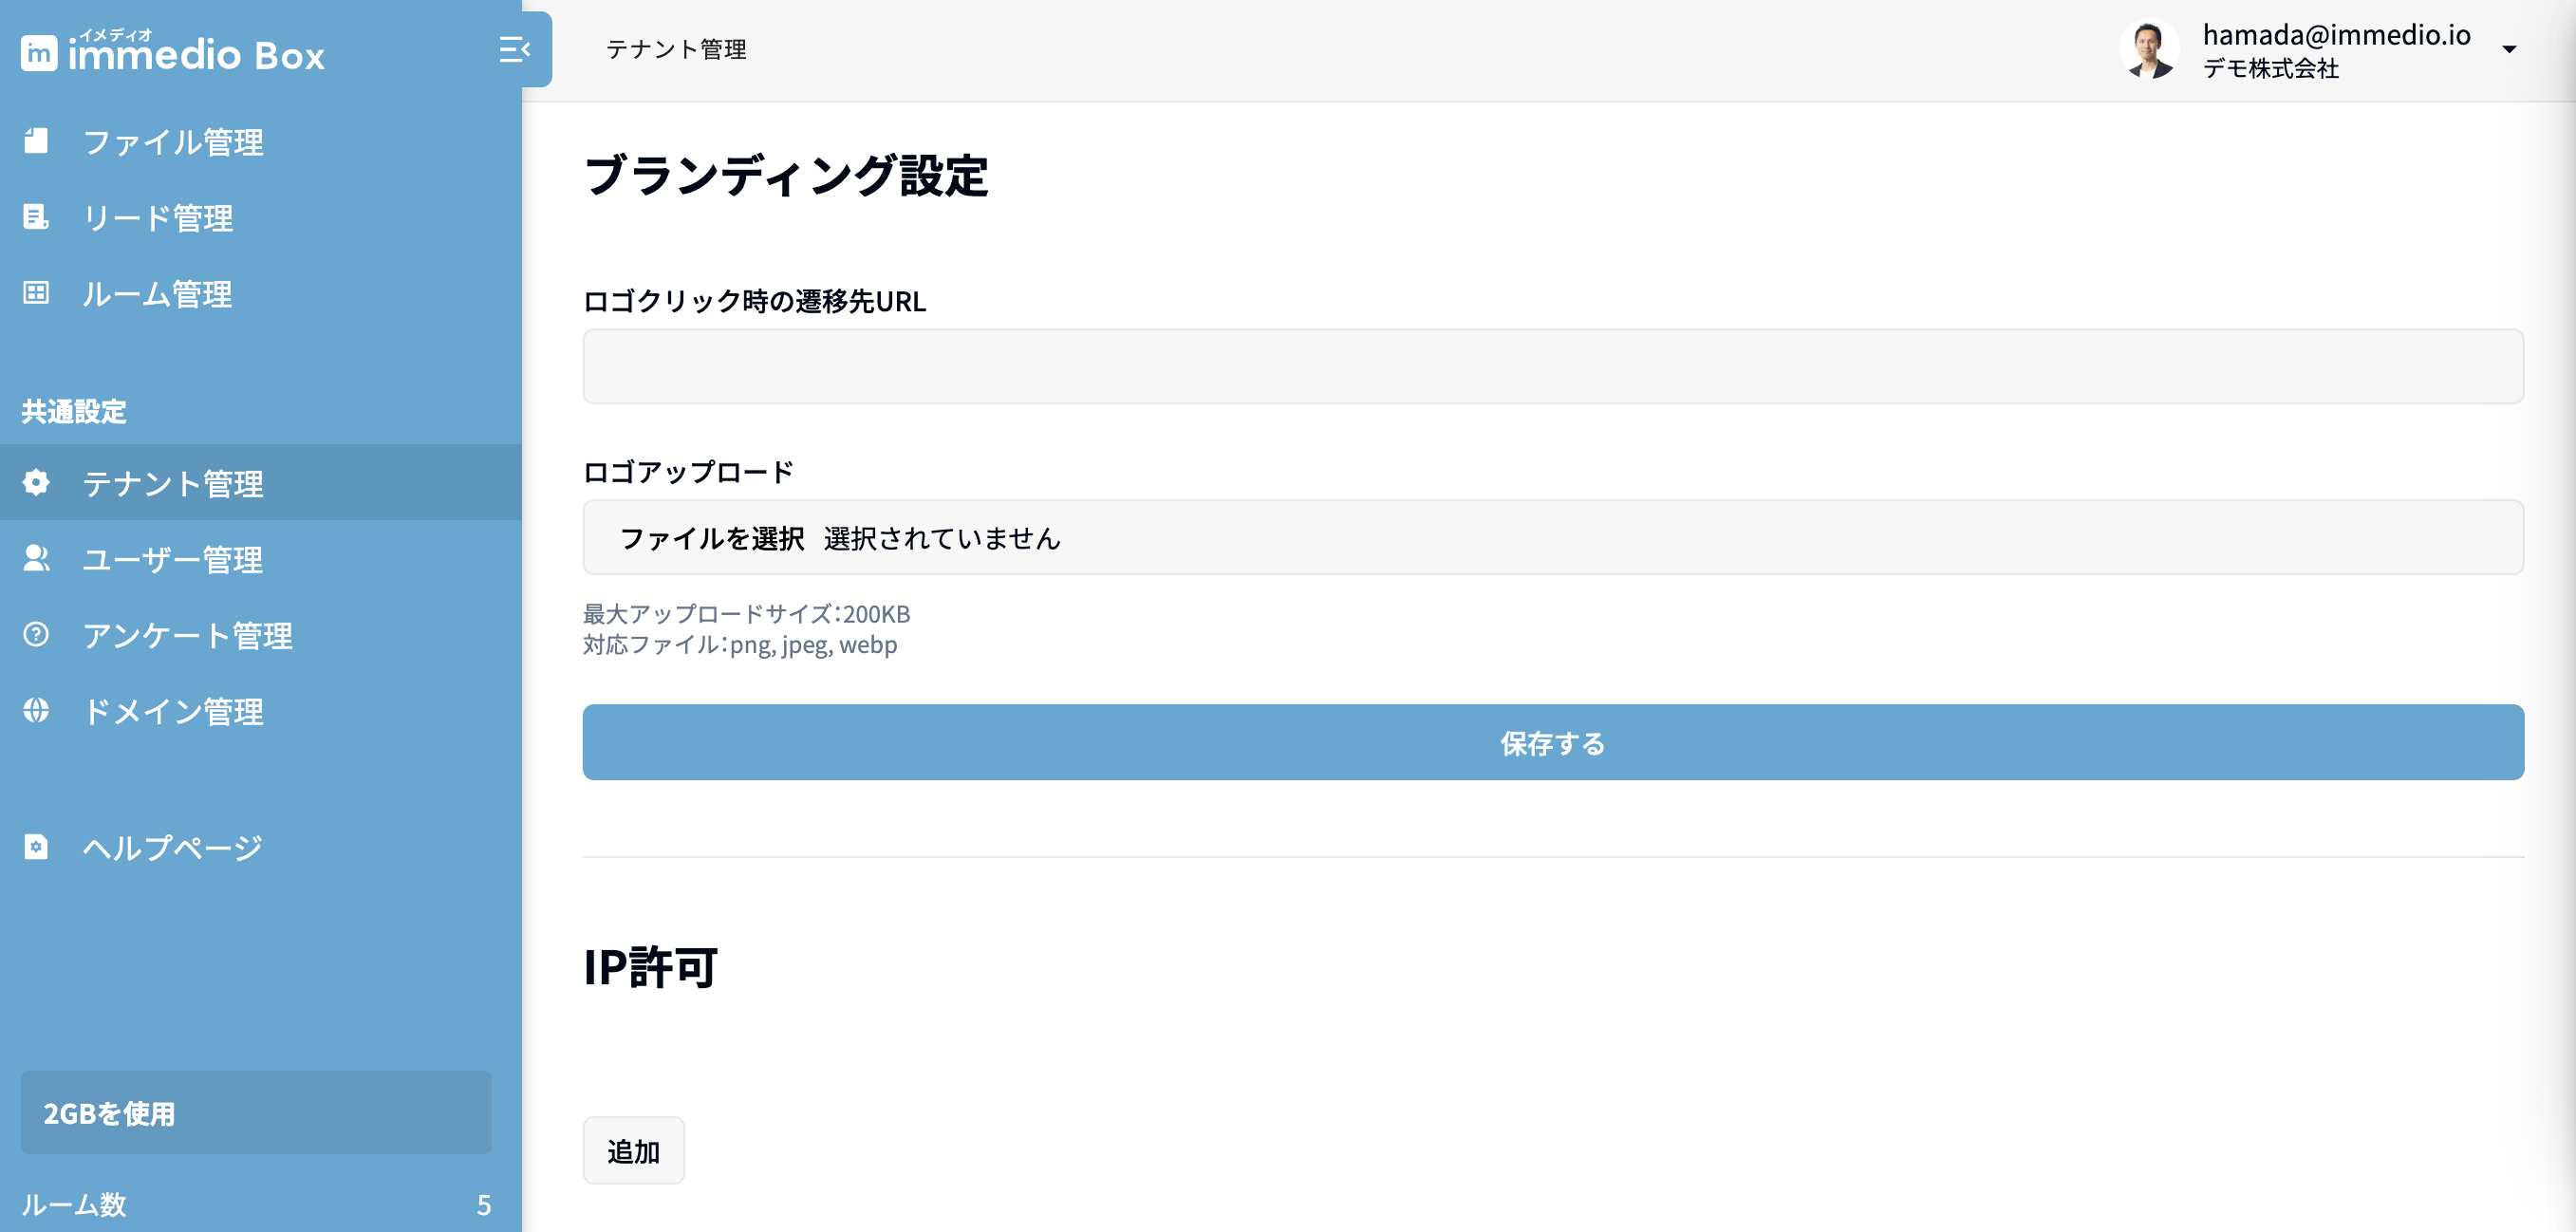The width and height of the screenshot is (2576, 1232).
Task: Click the tenant management gear icon
Action: (x=36, y=483)
